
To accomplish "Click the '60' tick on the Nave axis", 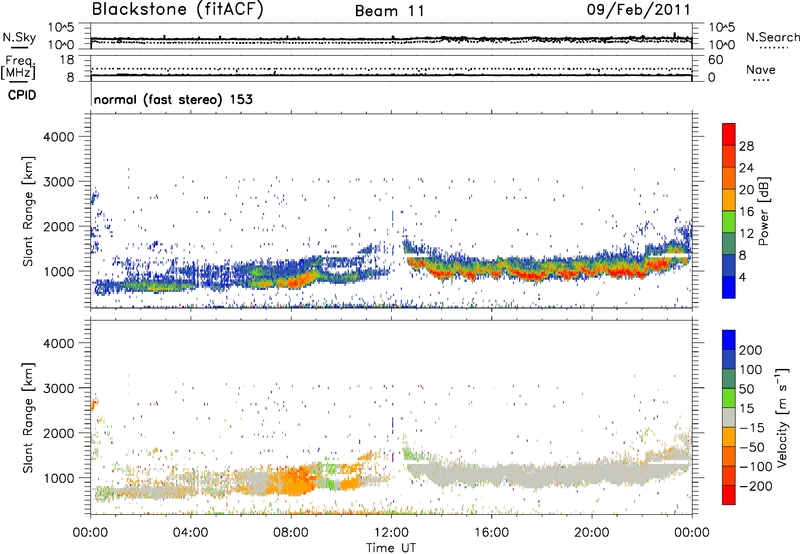I will (x=715, y=60).
